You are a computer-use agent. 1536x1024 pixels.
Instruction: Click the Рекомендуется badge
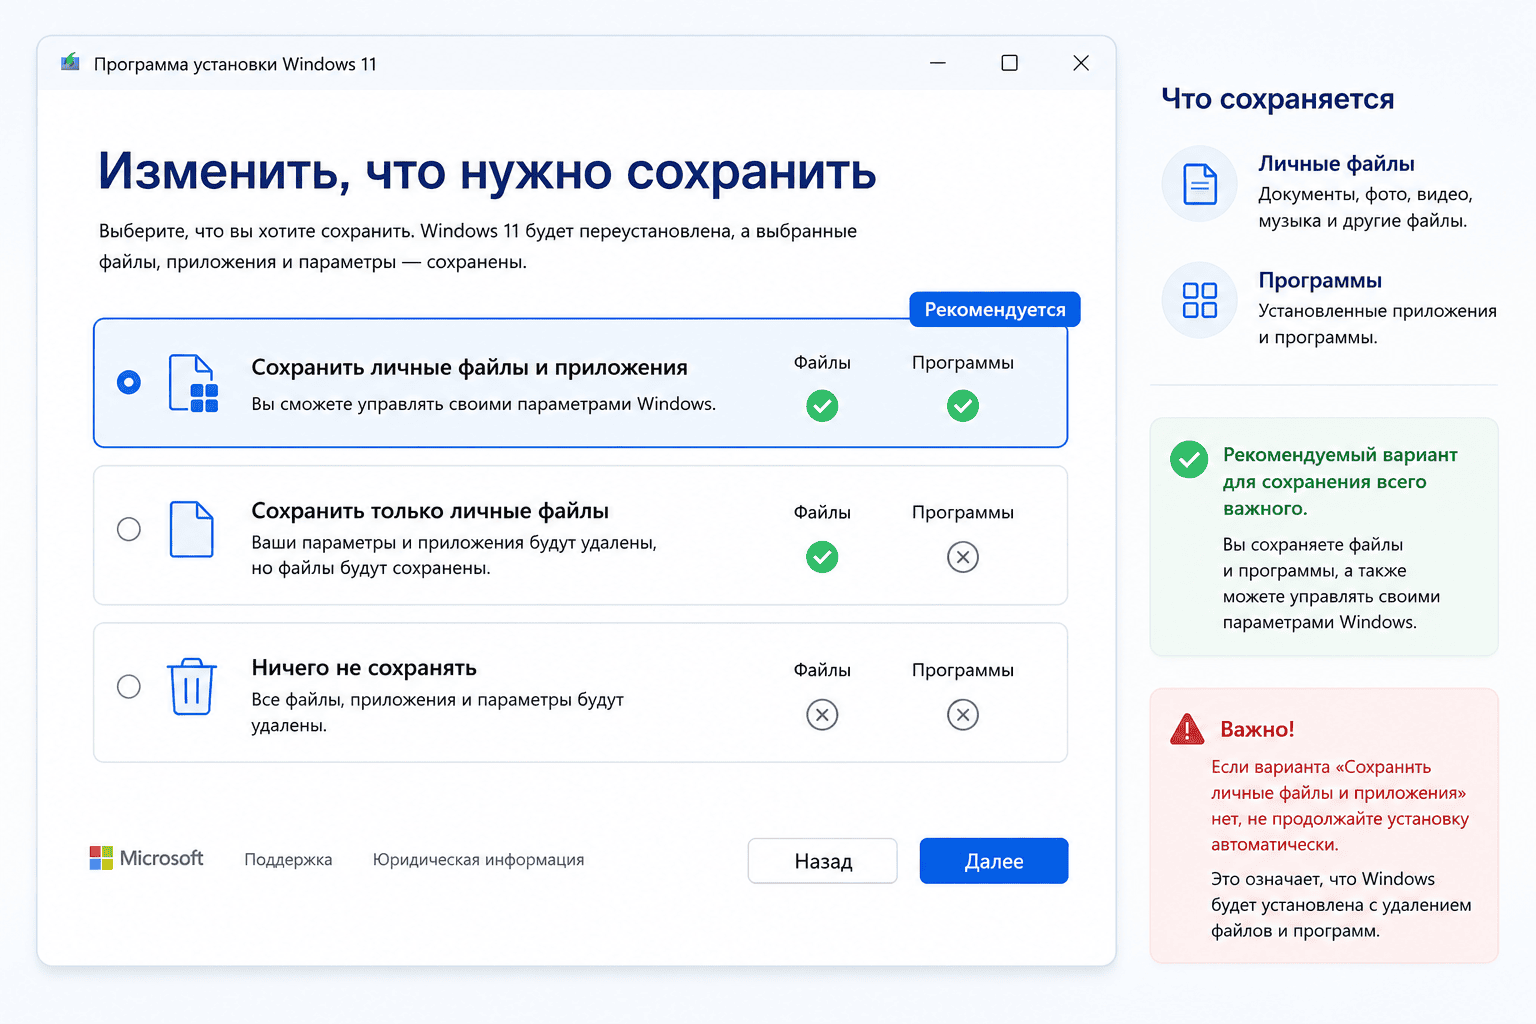[995, 309]
